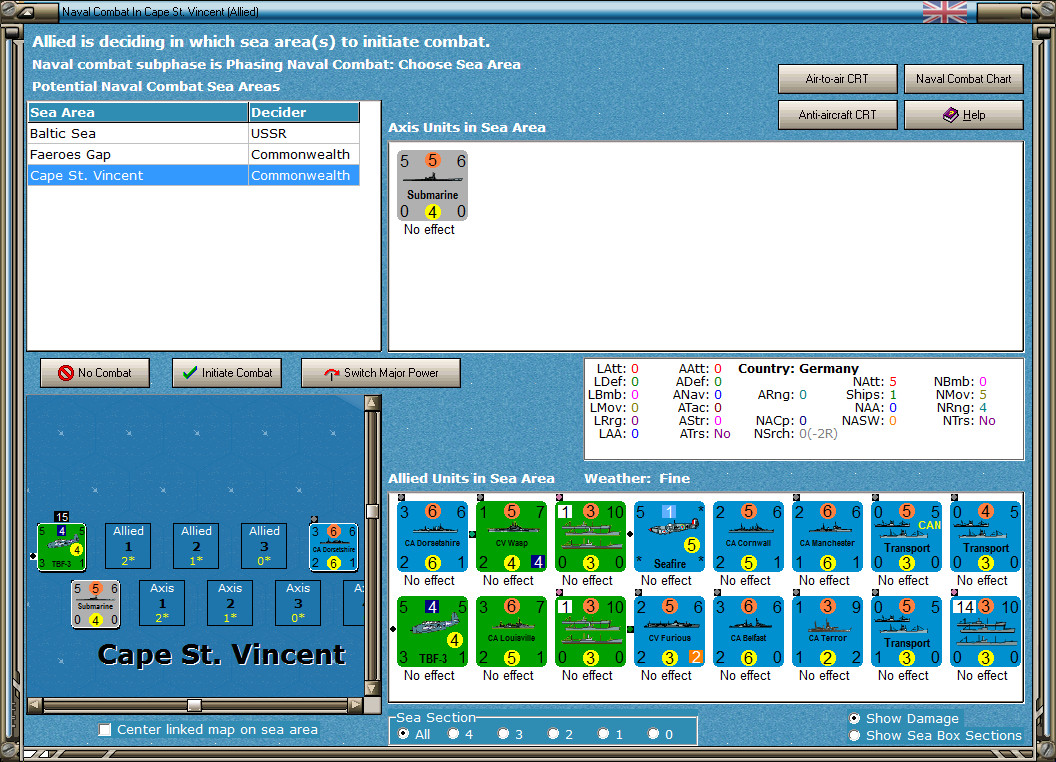Click the Decider column header
Image resolution: width=1056 pixels, height=762 pixels.
click(x=304, y=113)
